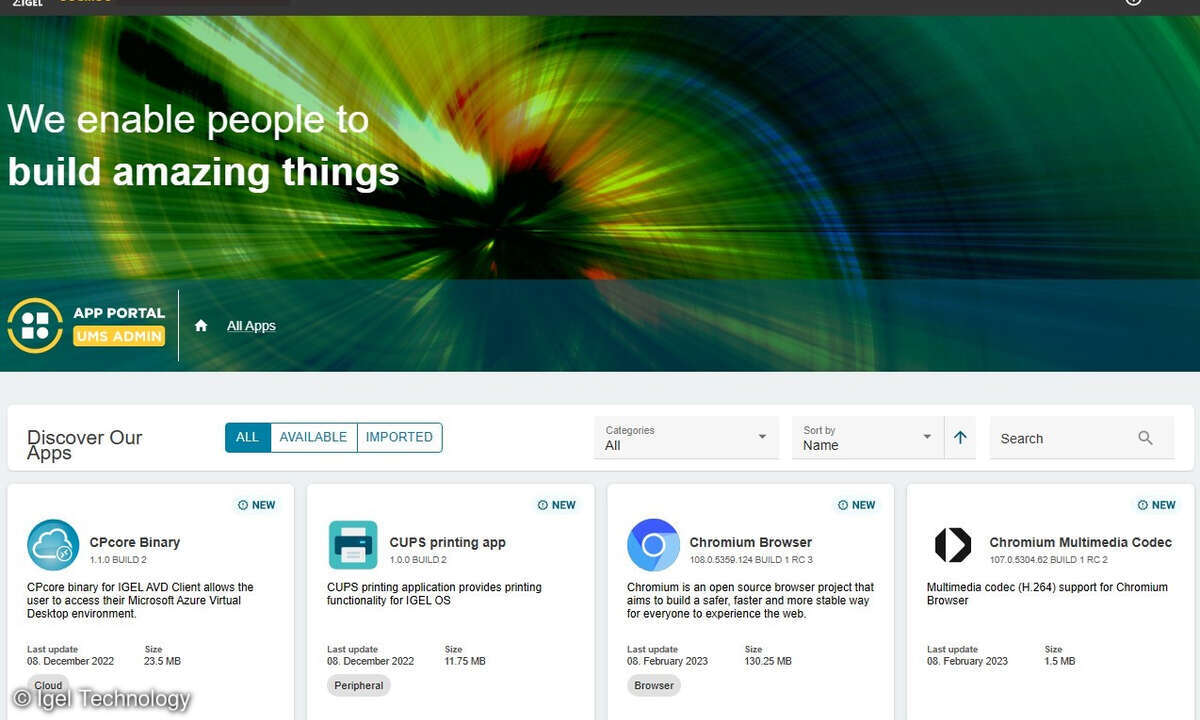Click the IGEL logo in top bar
The width and height of the screenshot is (1200, 720).
click(26, 4)
